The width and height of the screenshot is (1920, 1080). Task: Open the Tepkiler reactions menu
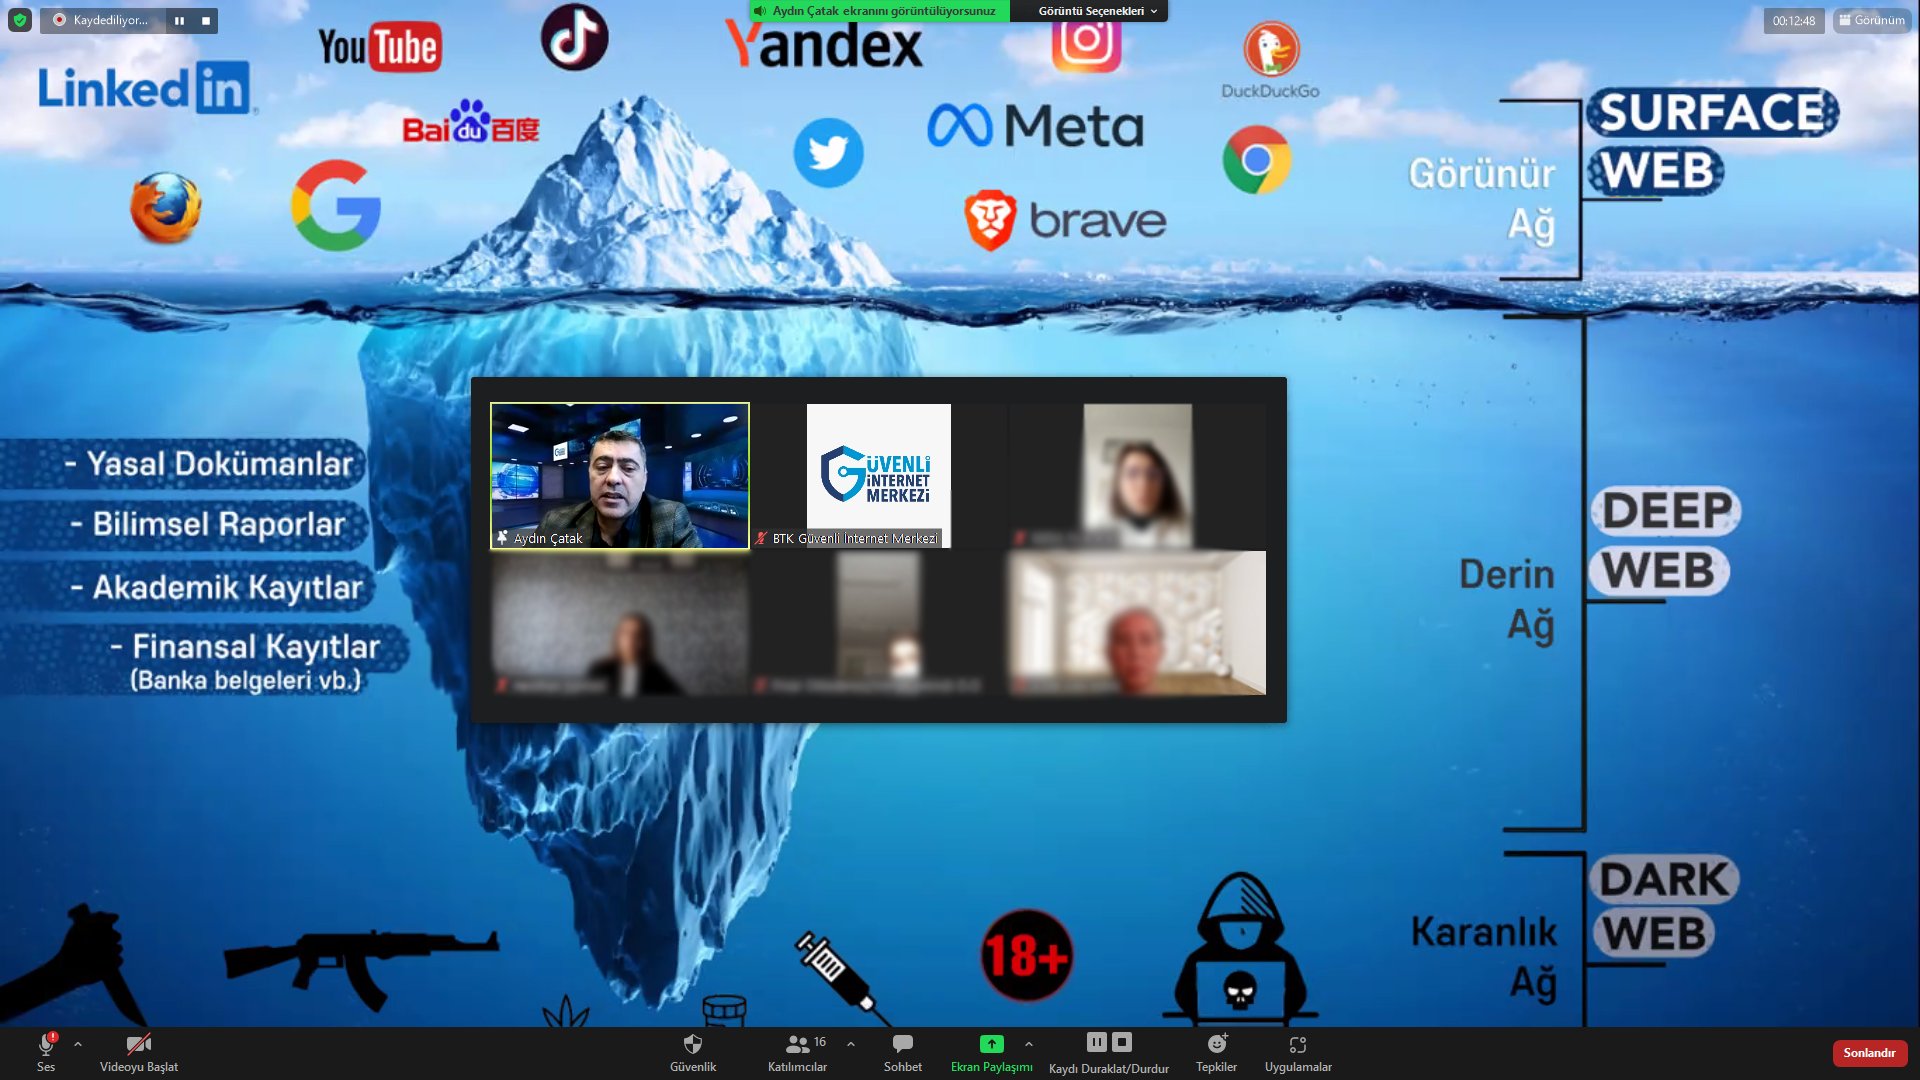[1217, 1053]
